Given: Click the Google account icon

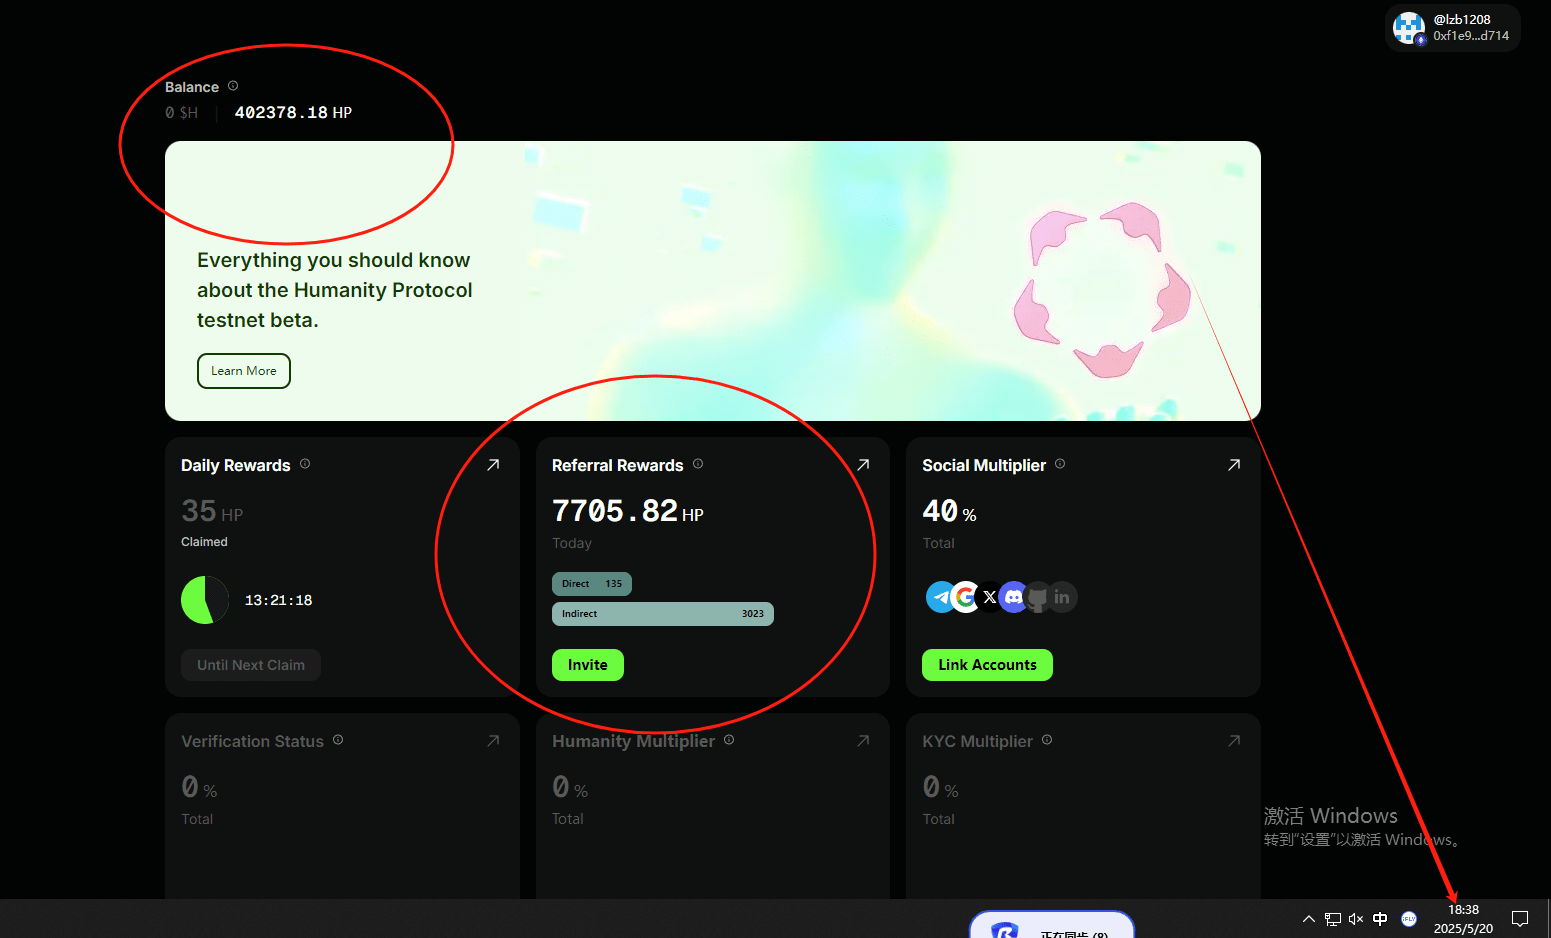Looking at the screenshot, I should coord(965,597).
